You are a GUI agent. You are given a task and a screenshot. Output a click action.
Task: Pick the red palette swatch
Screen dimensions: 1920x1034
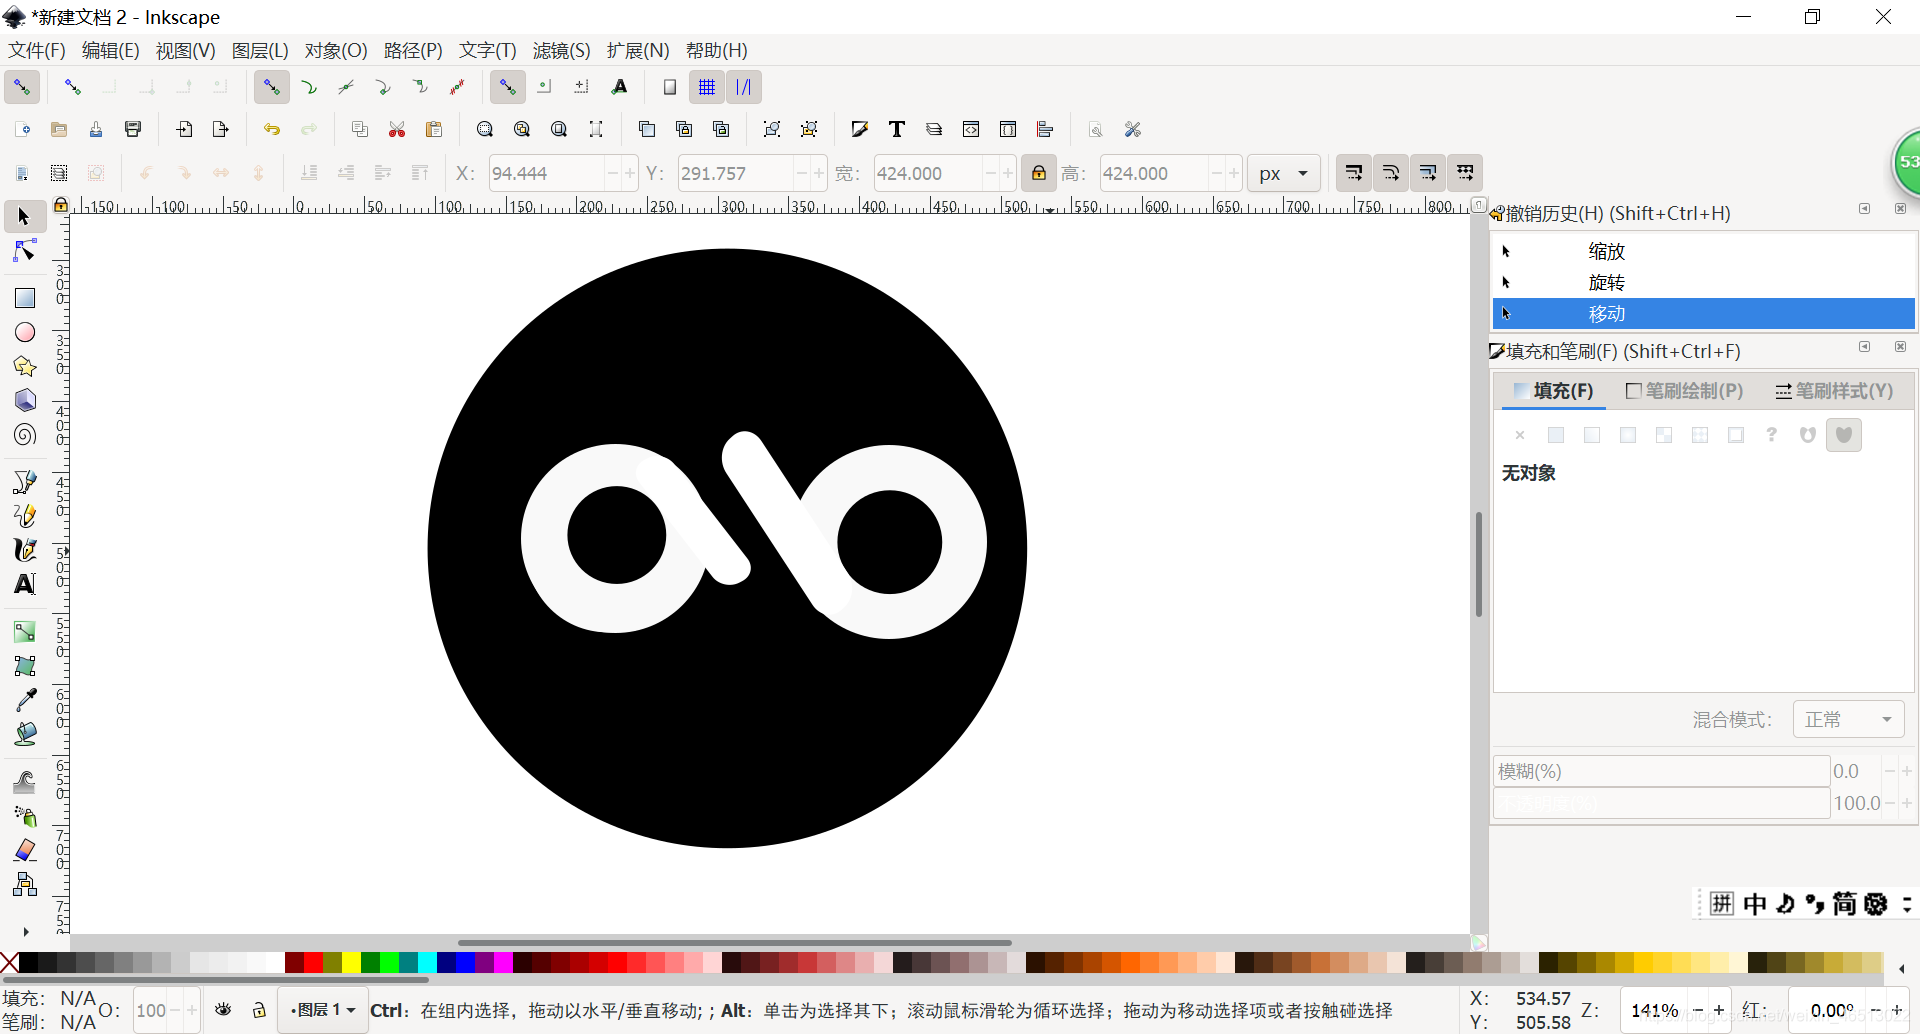tap(313, 963)
